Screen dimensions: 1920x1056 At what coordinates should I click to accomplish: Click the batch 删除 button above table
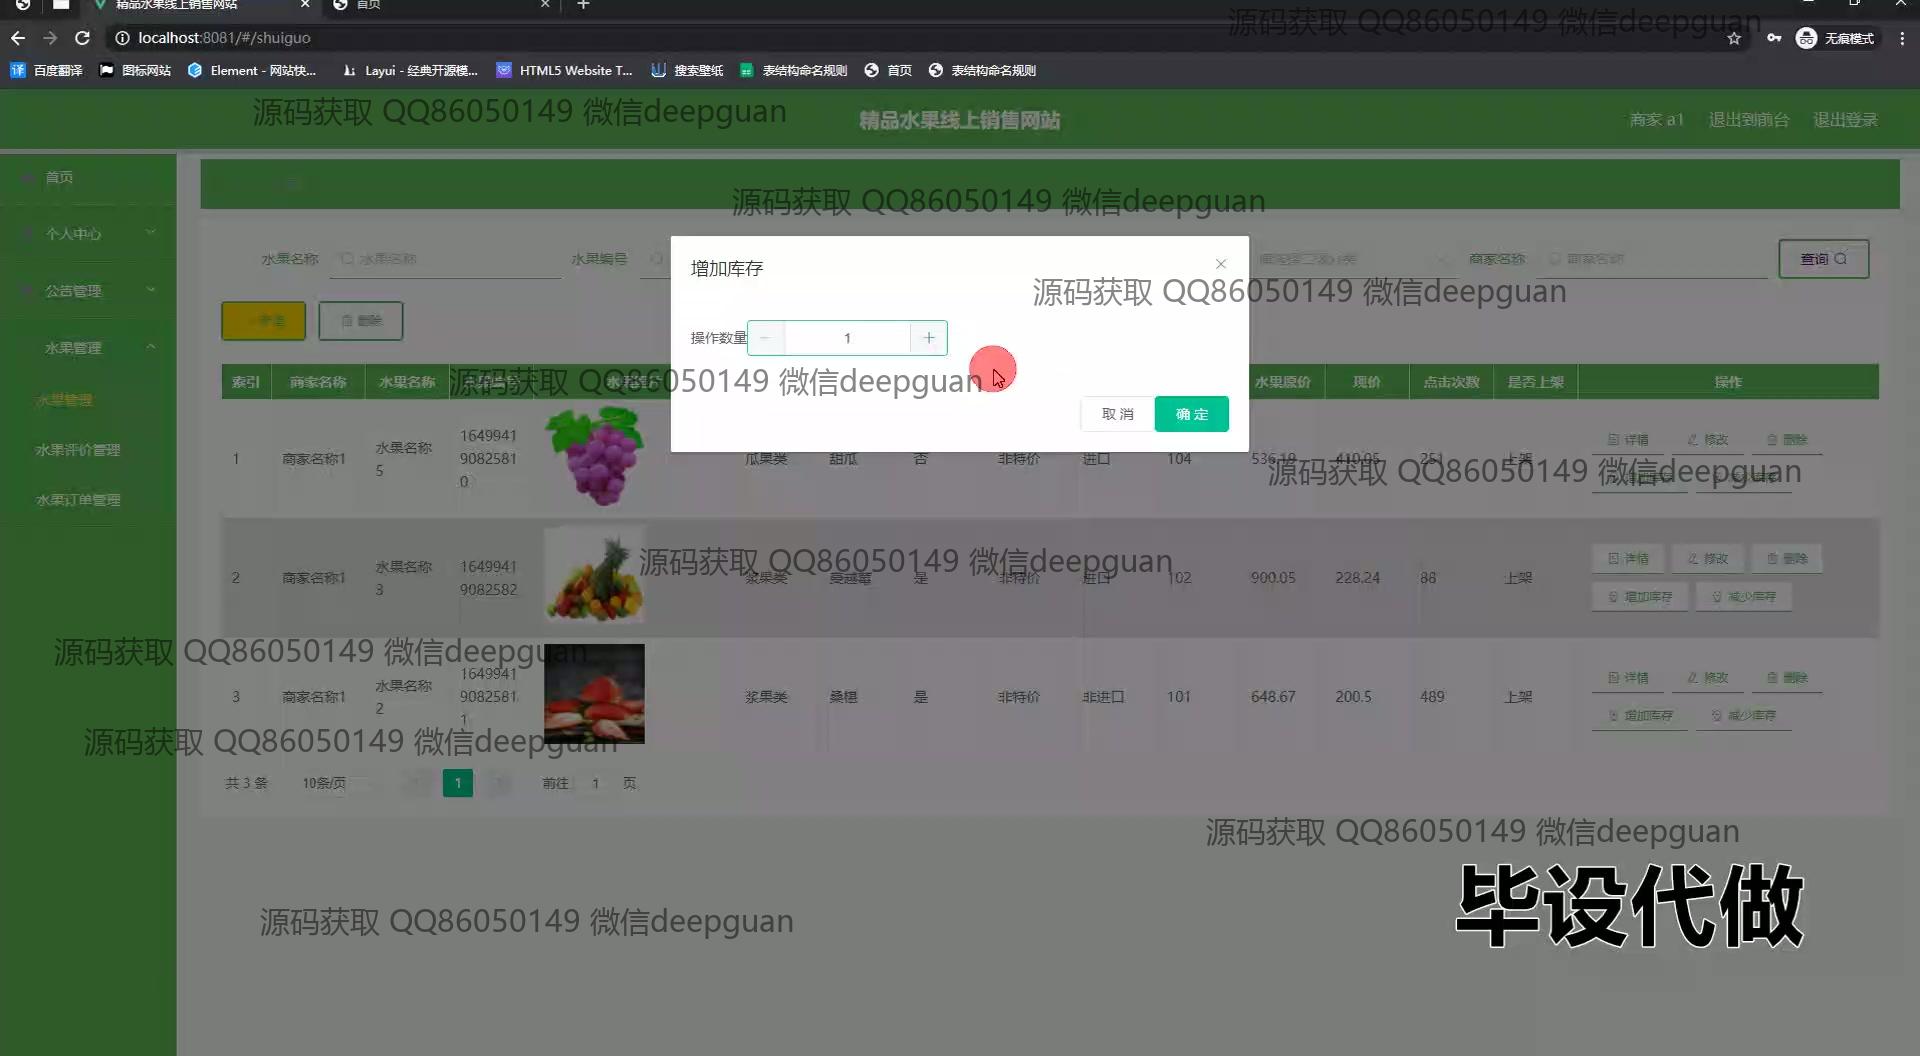[x=361, y=321]
